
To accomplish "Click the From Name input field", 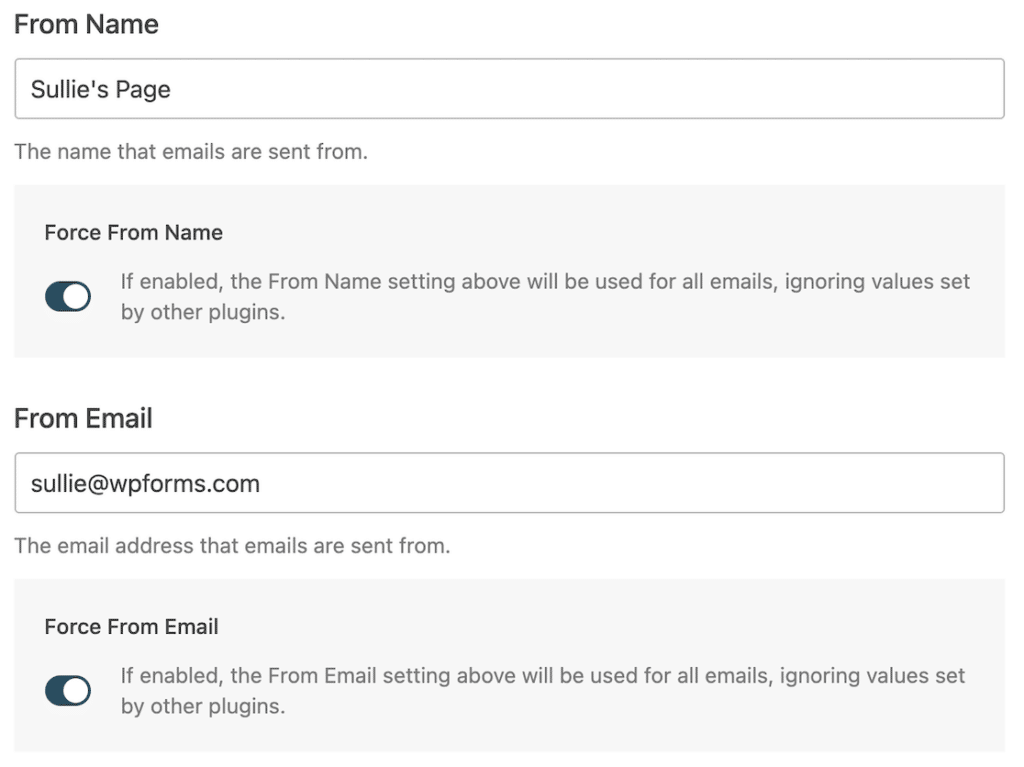I will click(510, 89).
